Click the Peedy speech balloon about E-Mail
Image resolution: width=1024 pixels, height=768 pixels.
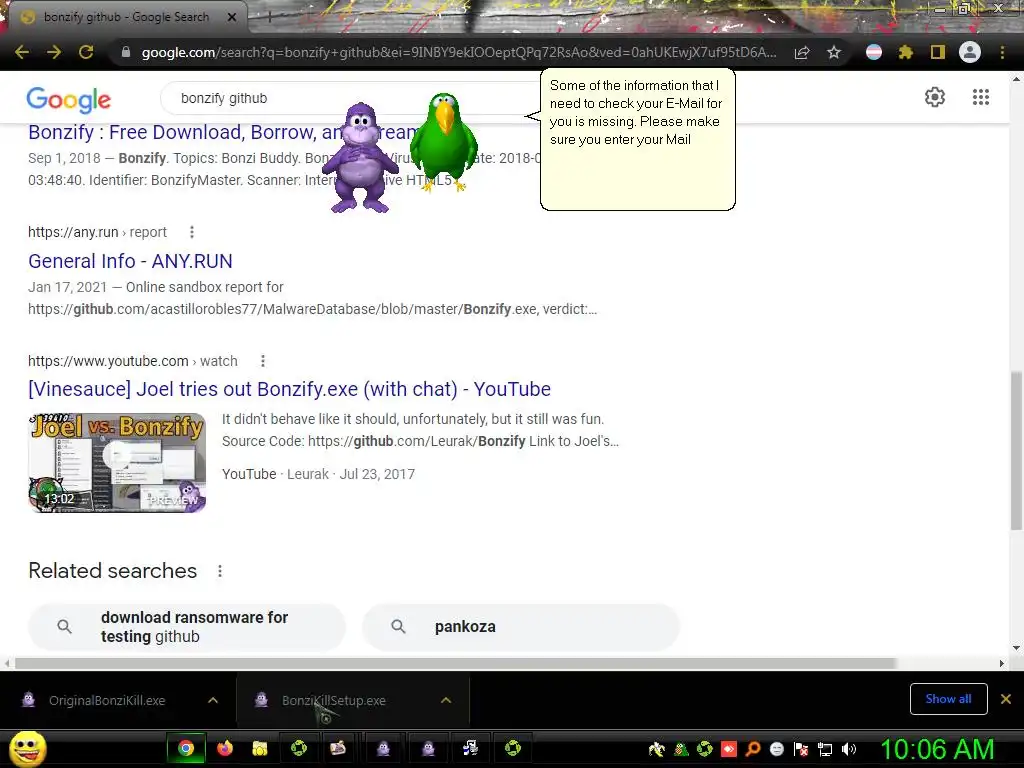pos(638,139)
